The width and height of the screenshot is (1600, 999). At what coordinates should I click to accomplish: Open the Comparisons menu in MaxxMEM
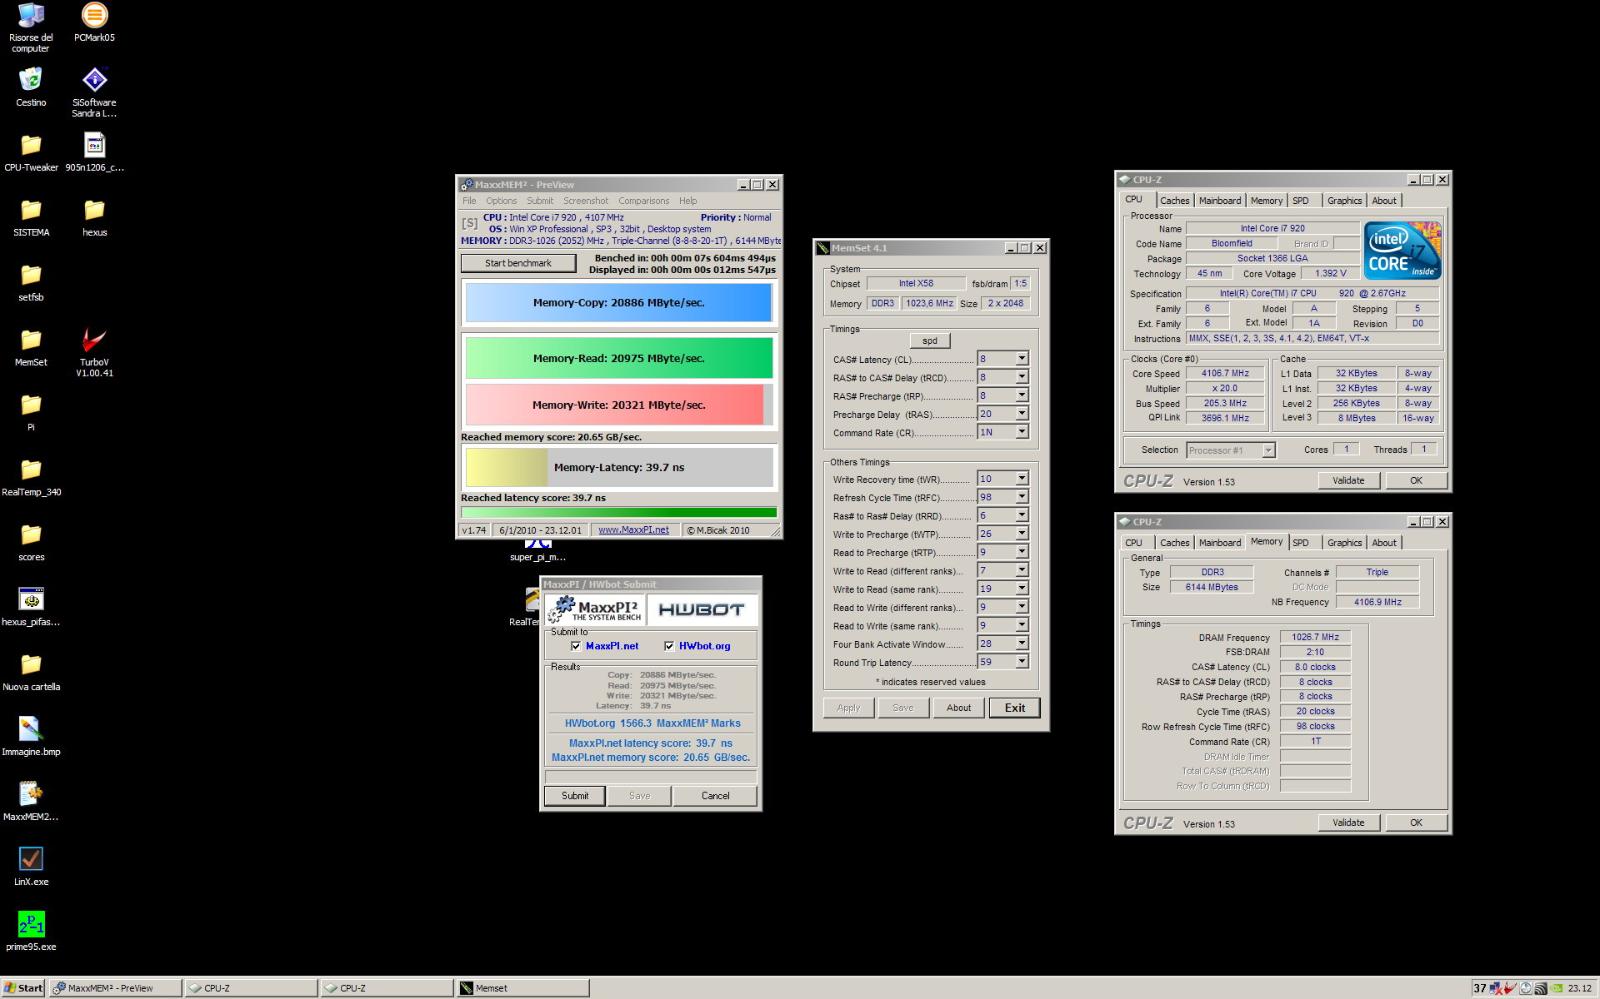click(643, 201)
